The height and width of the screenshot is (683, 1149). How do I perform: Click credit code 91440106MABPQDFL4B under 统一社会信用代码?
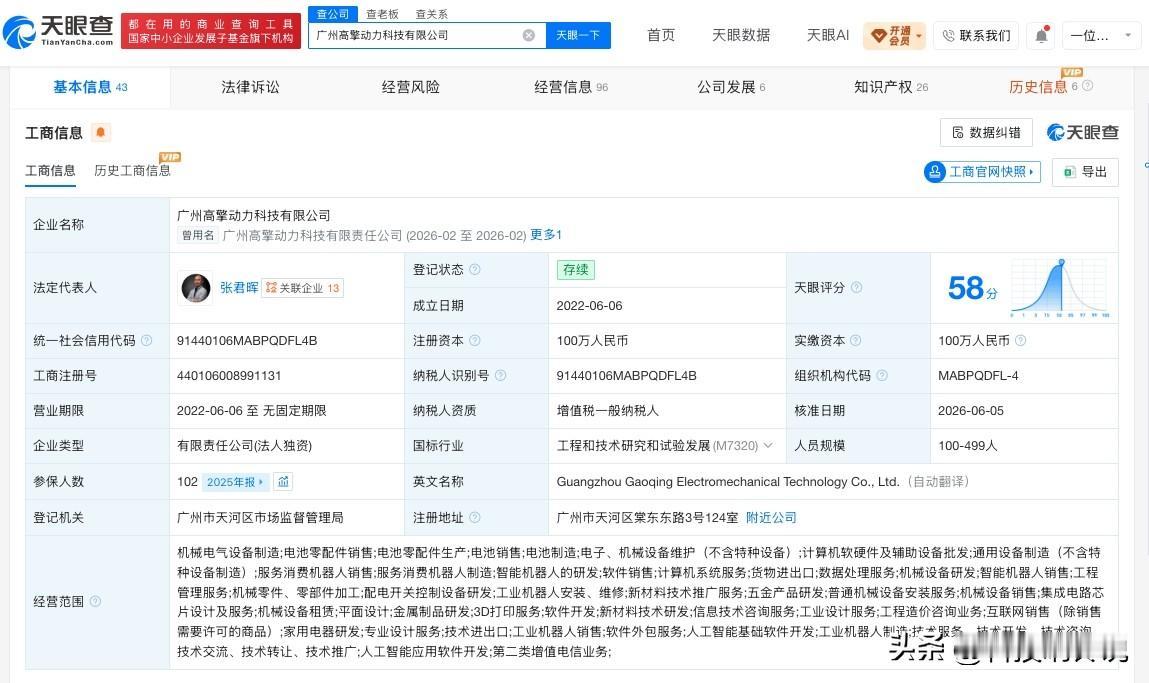(x=247, y=341)
